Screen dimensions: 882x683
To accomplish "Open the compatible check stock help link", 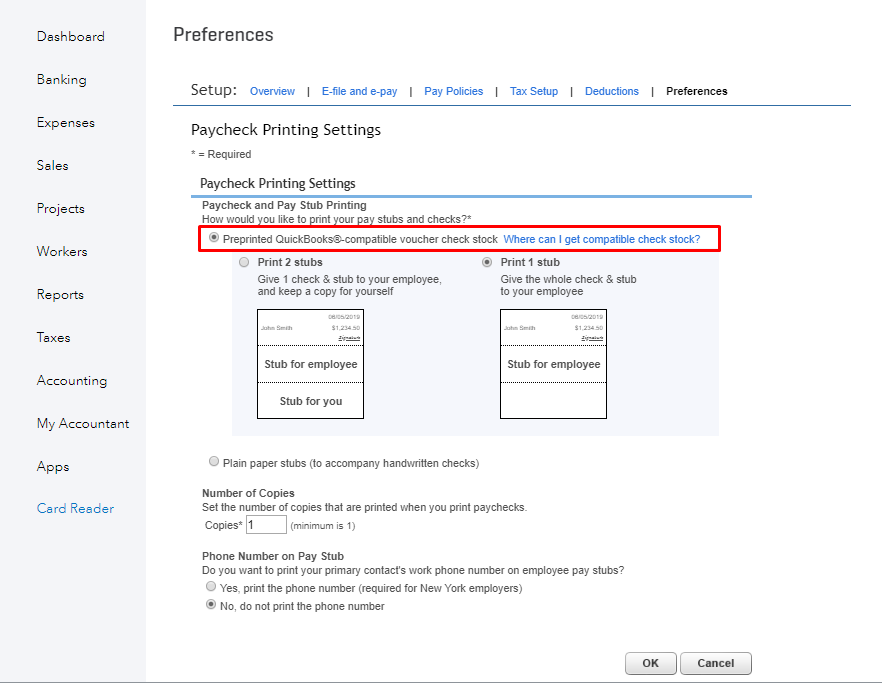I will 601,240.
